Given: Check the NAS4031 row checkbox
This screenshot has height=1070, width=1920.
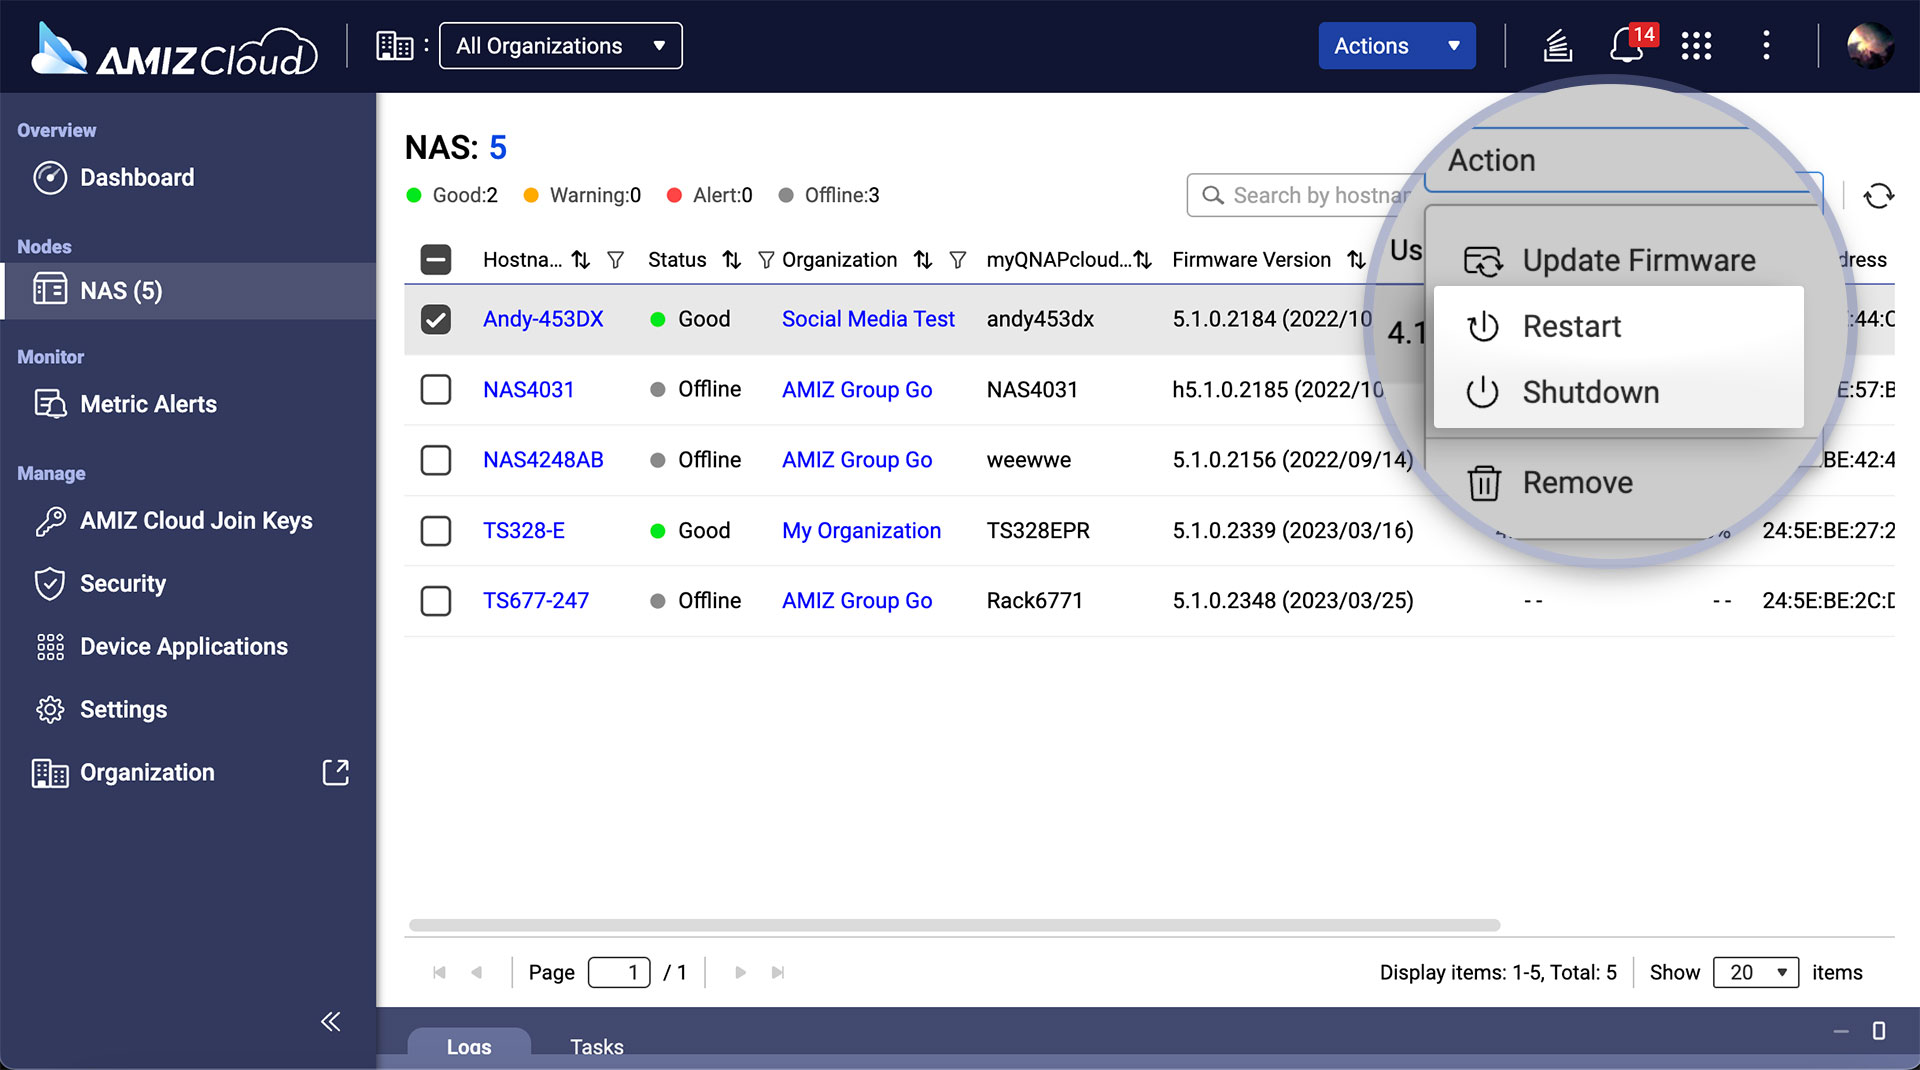Looking at the screenshot, I should (x=435, y=390).
